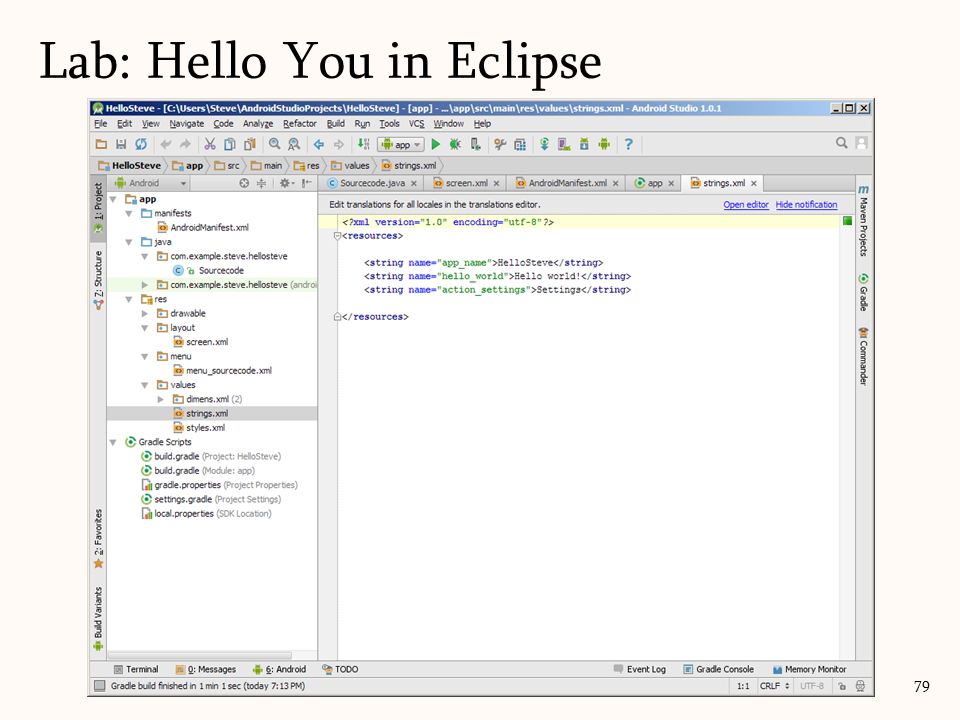Click the Help question mark icon
The height and width of the screenshot is (720, 960).
coord(628,144)
